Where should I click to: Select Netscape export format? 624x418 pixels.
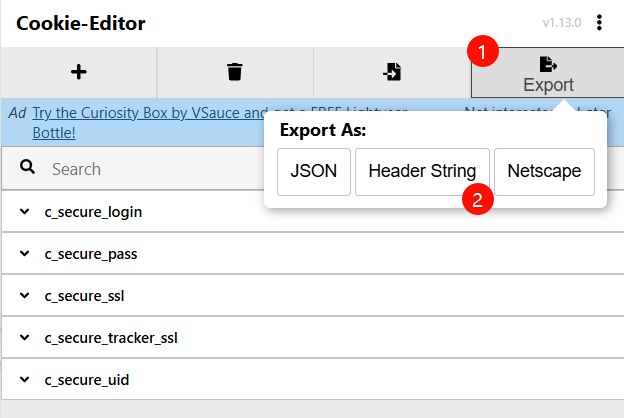point(544,171)
